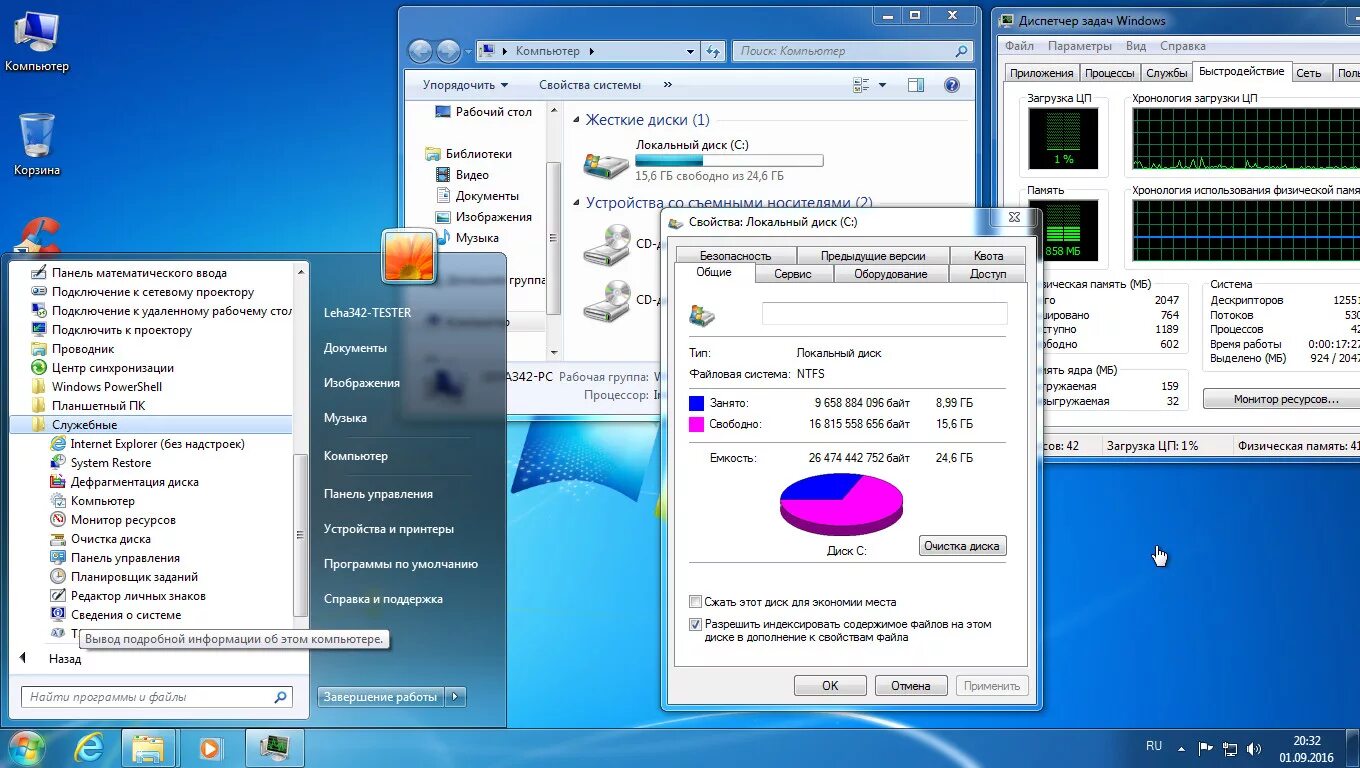Click the Очистка диска button in properties
This screenshot has width=1360, height=768.
962,546
